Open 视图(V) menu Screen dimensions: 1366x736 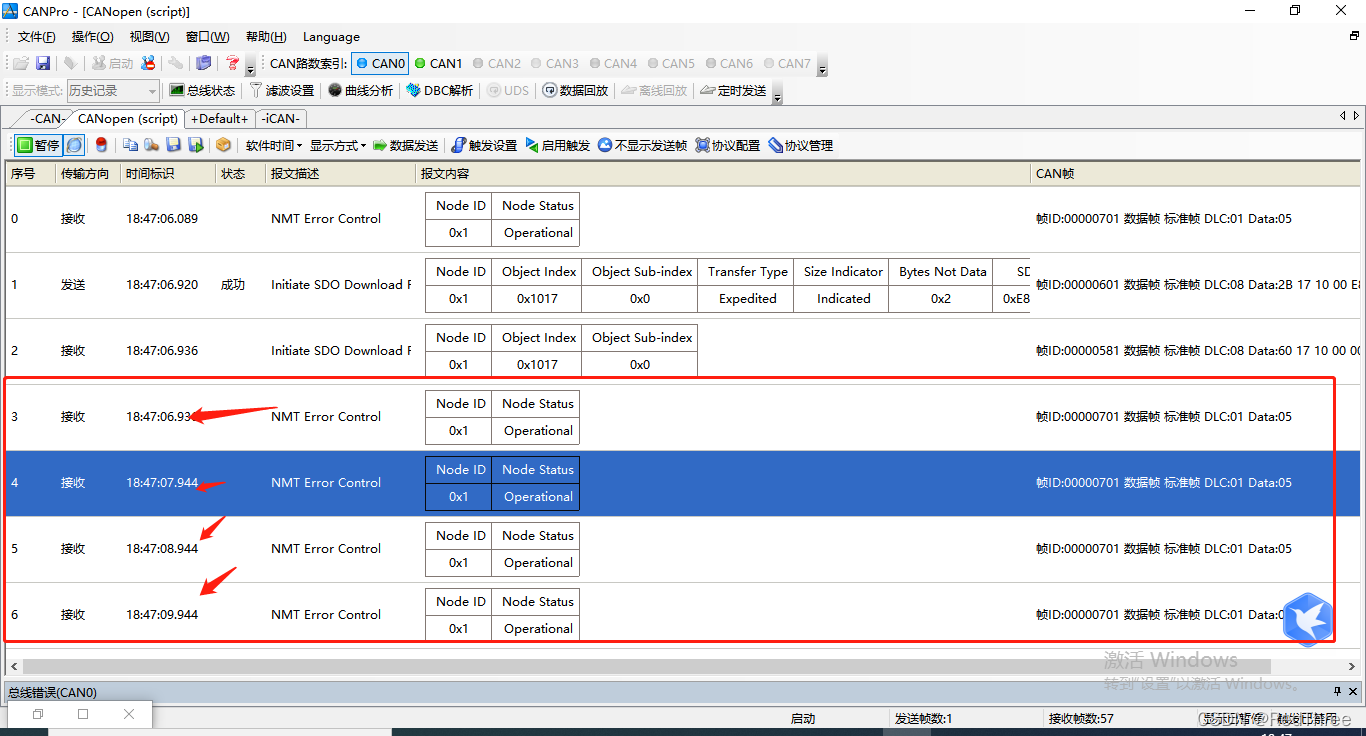tap(149, 36)
